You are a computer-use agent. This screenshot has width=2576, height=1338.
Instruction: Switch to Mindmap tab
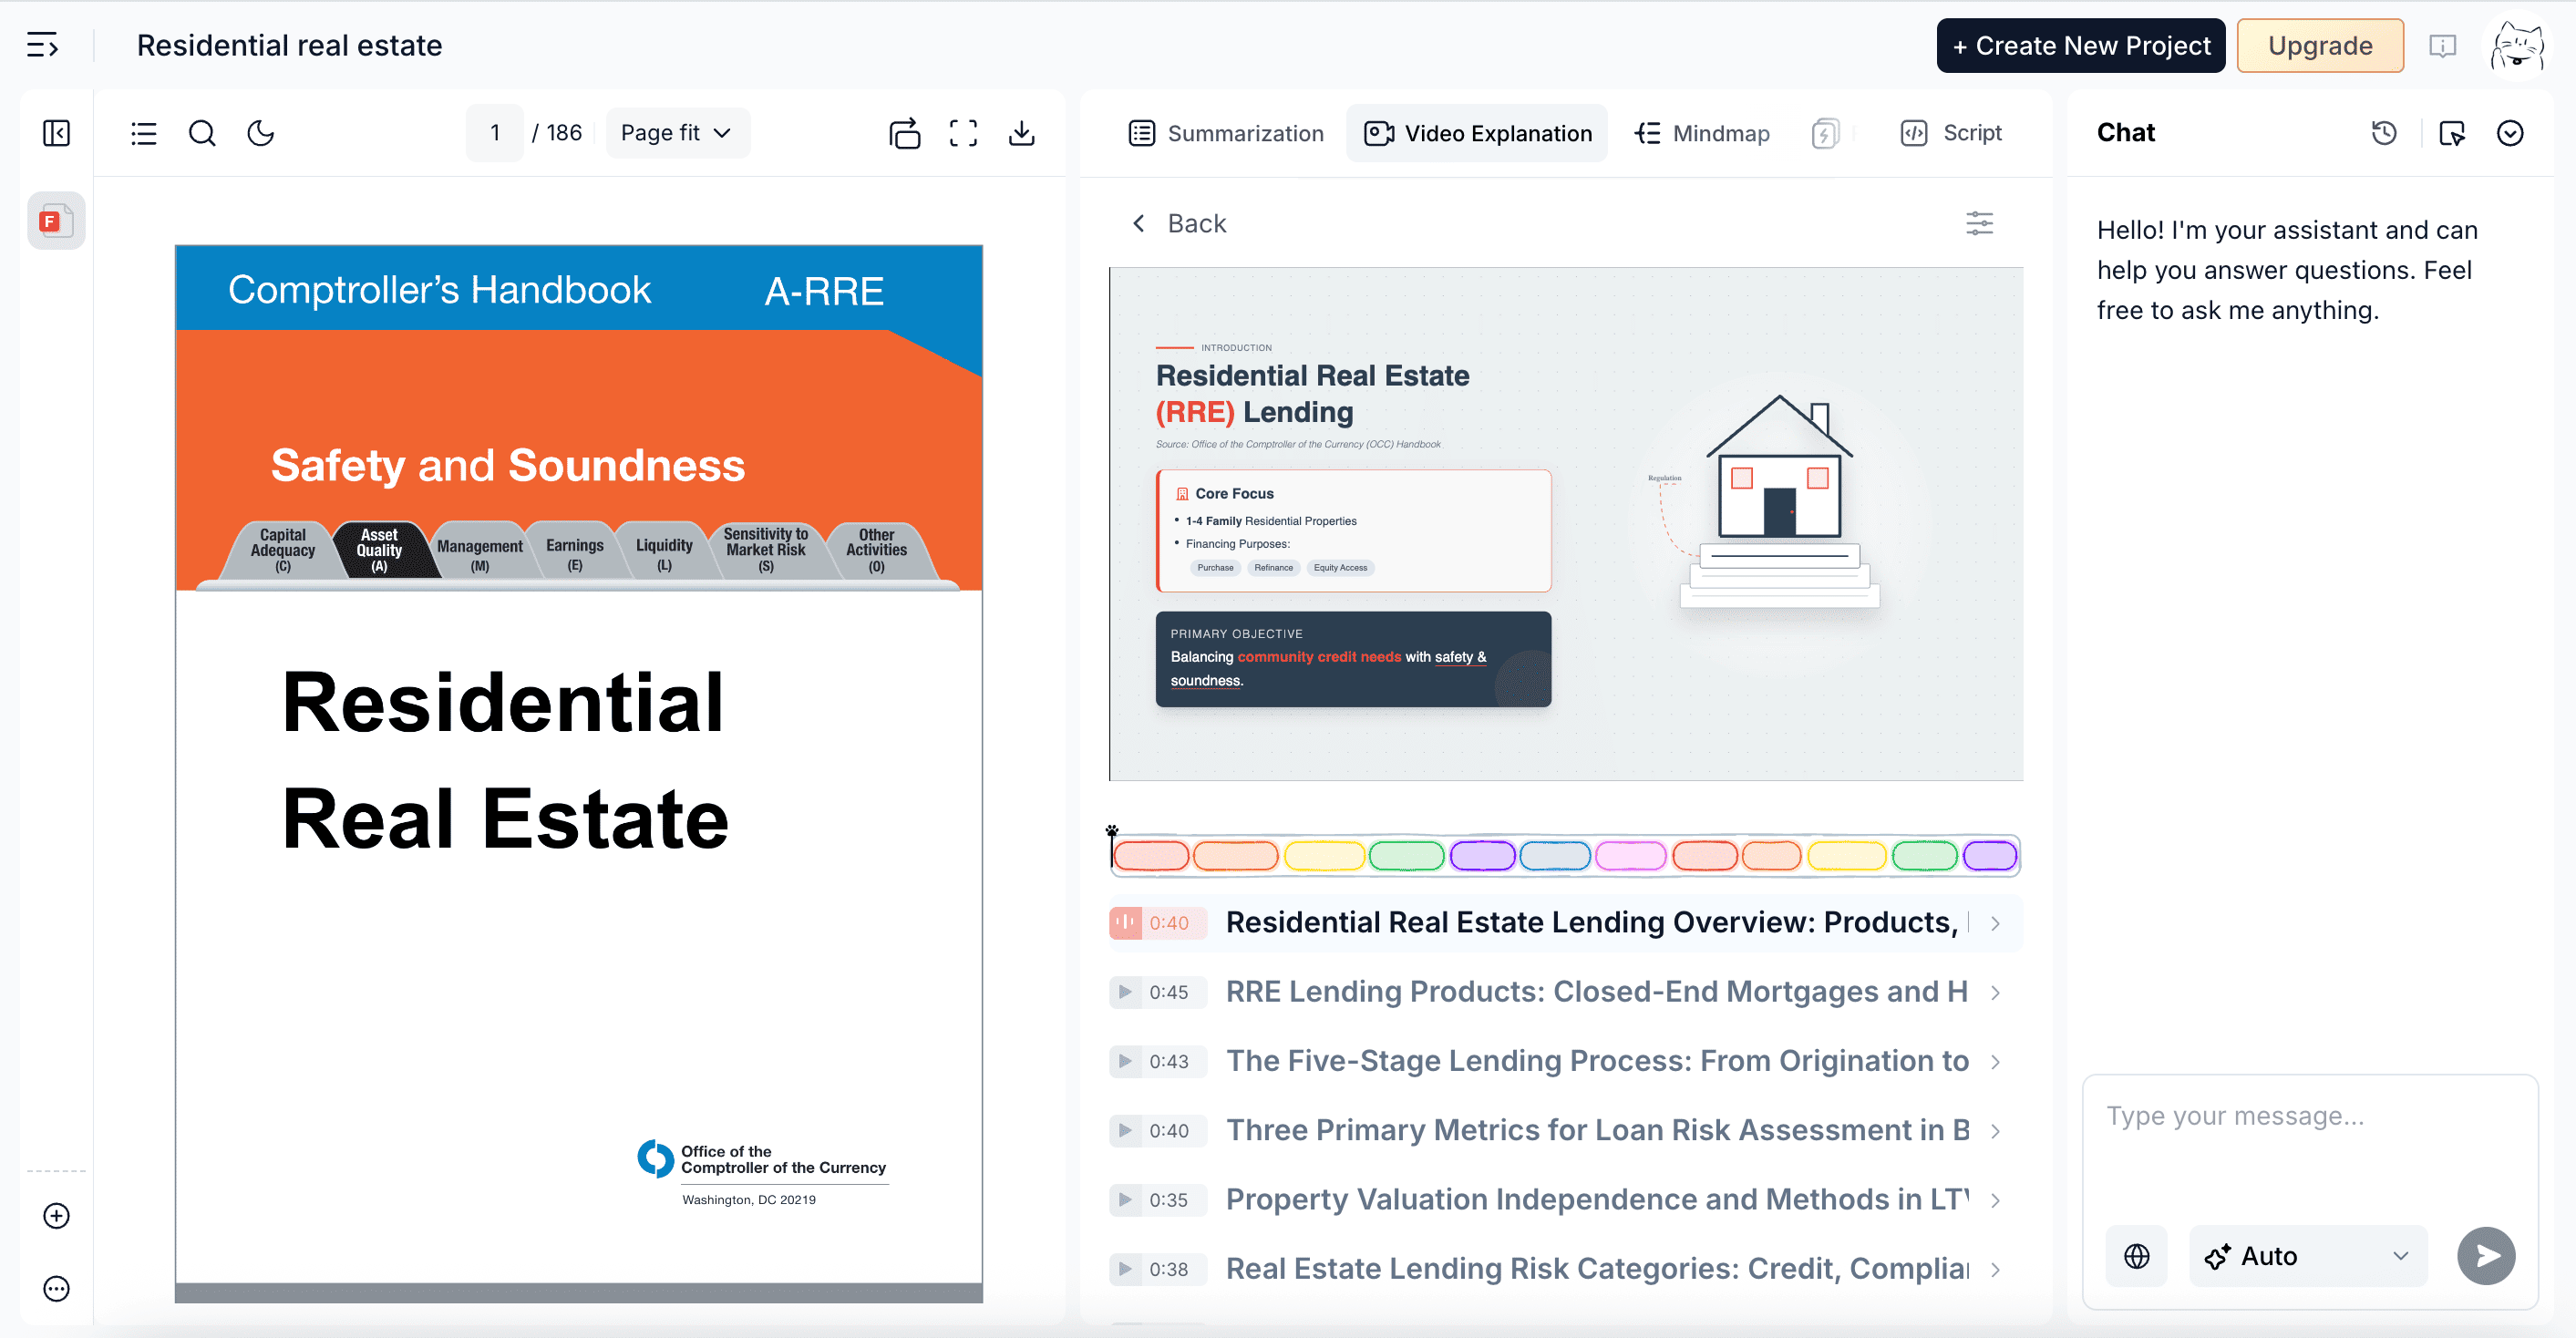click(x=1702, y=133)
